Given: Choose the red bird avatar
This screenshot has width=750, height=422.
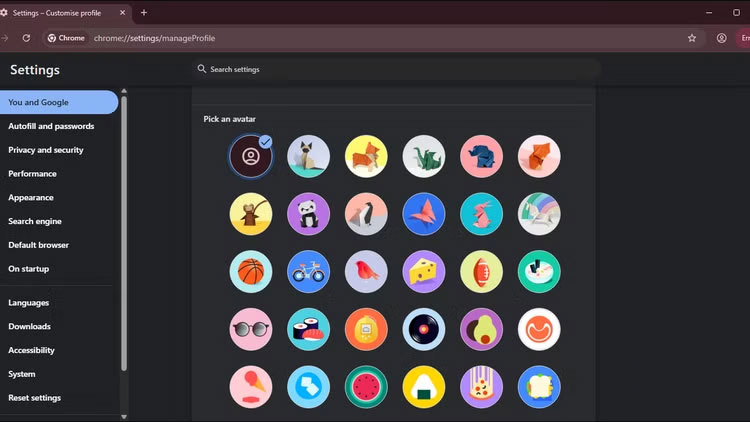Looking at the screenshot, I should click(366, 272).
